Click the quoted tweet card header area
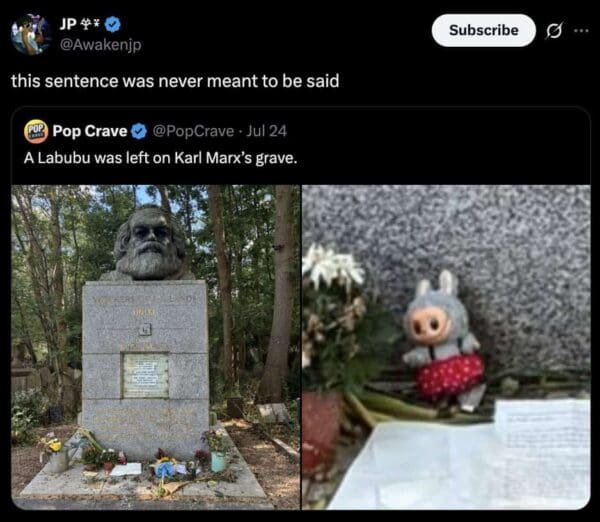600x522 pixels. tap(300, 131)
